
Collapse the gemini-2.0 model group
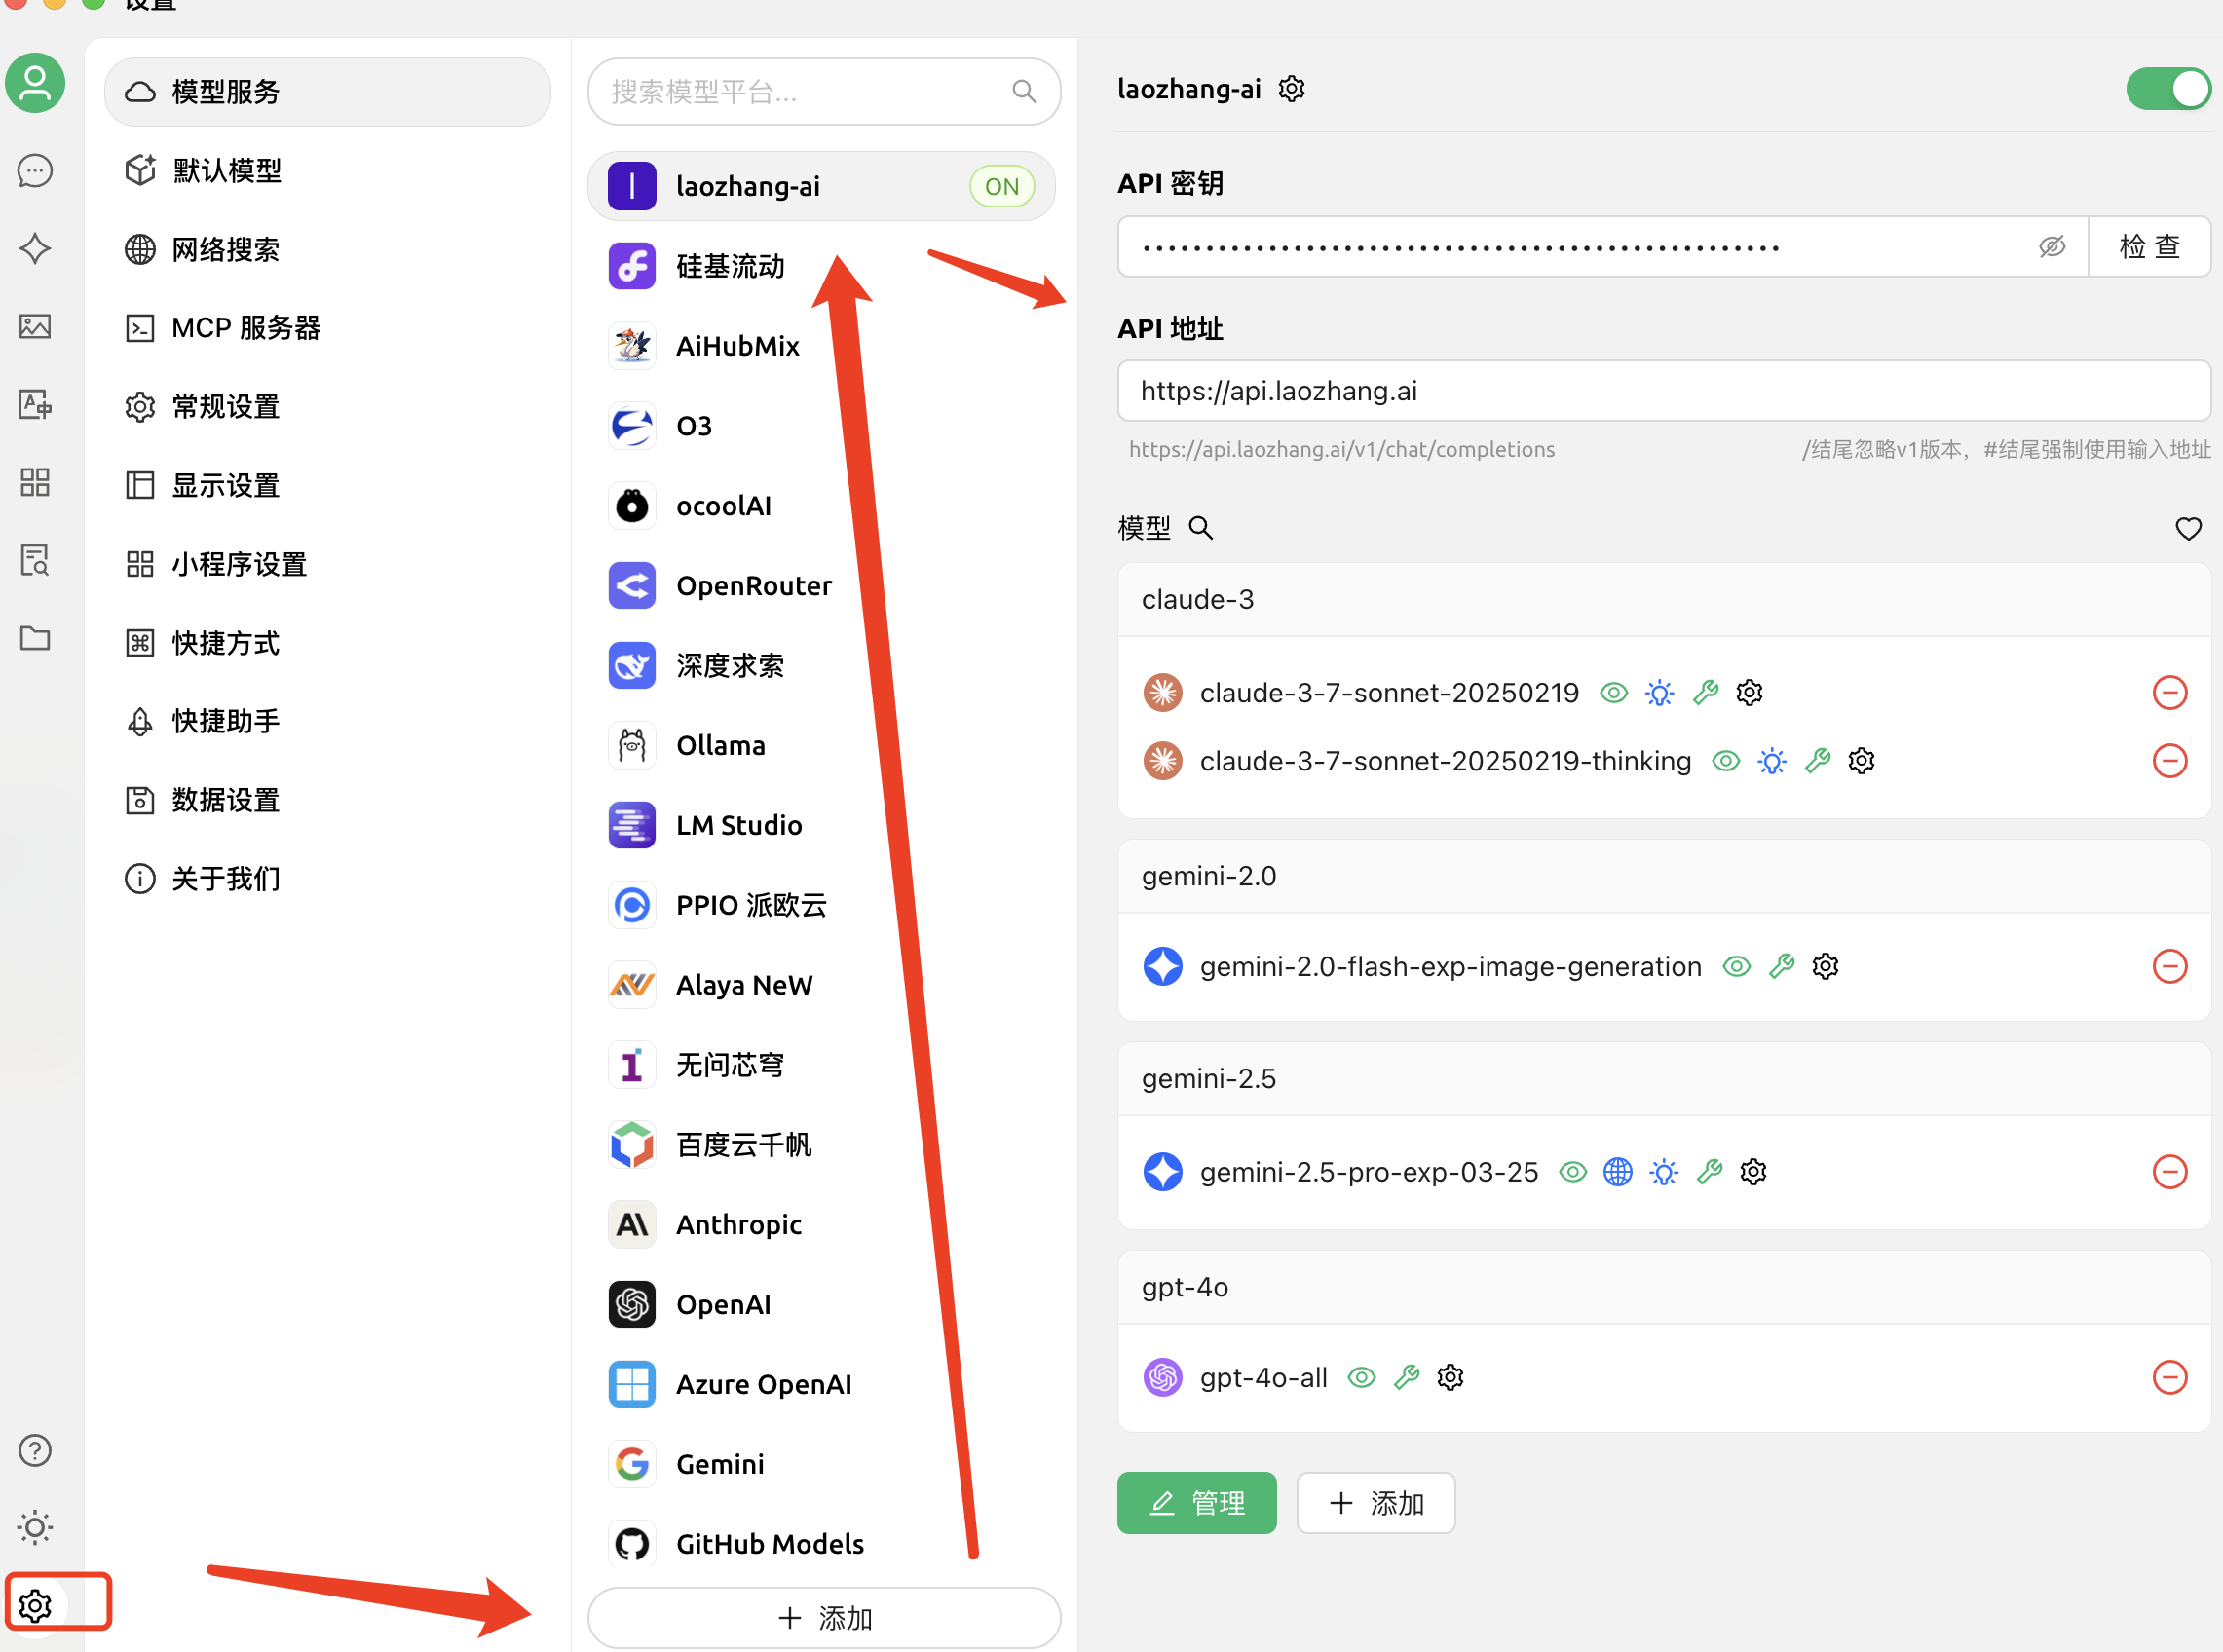coord(1209,876)
